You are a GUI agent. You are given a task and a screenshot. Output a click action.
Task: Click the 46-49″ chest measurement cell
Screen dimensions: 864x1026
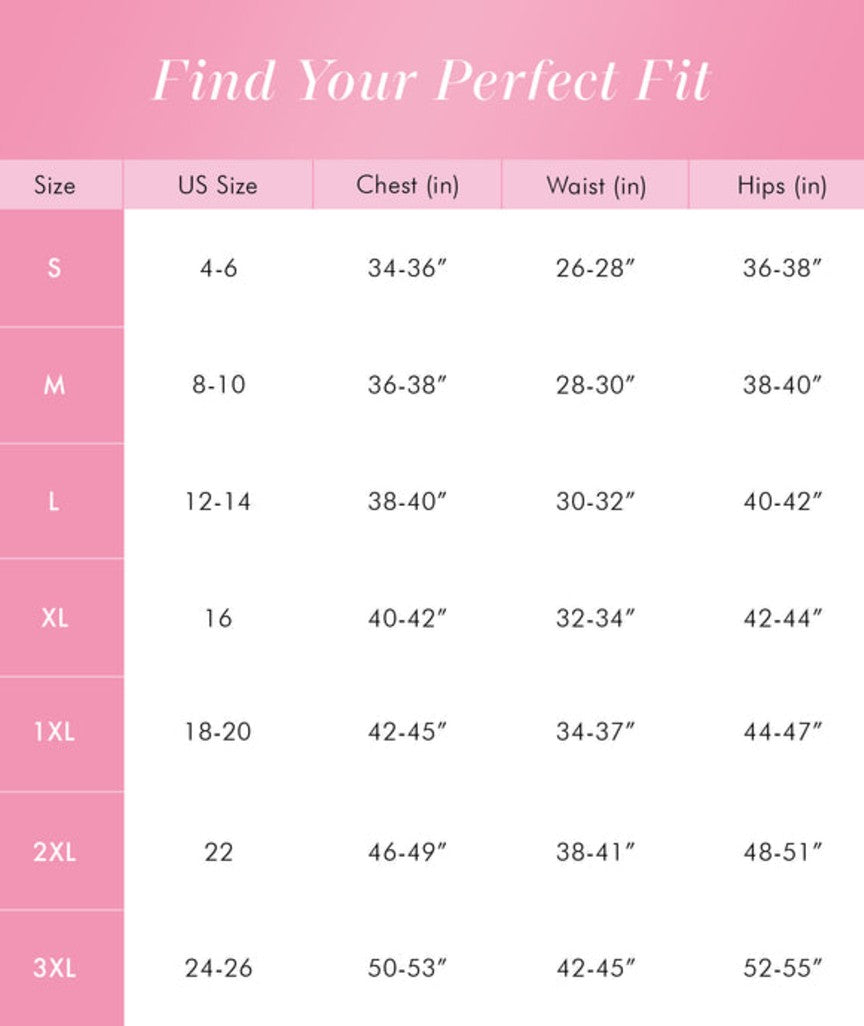pyautogui.click(x=407, y=852)
